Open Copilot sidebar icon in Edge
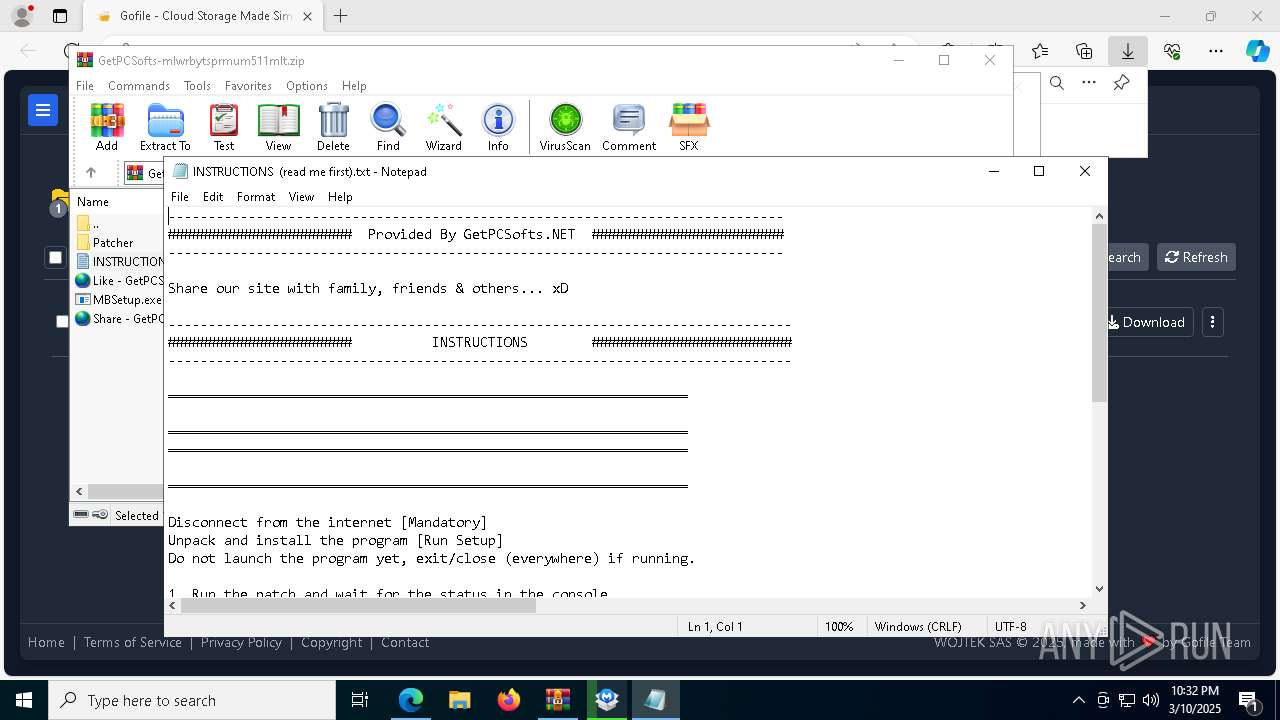This screenshot has height=720, width=1280. 1258,51
